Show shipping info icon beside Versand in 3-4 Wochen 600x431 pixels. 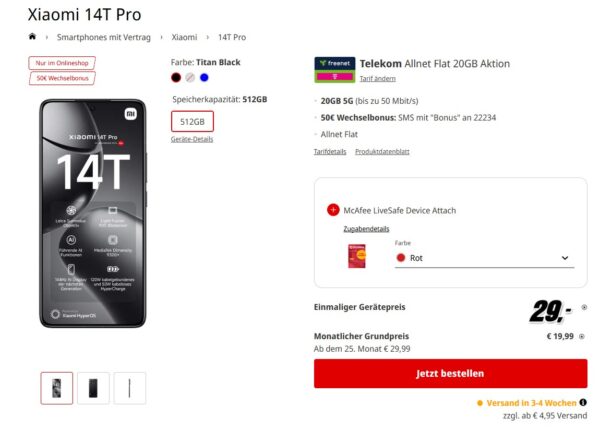pyautogui.click(x=583, y=402)
